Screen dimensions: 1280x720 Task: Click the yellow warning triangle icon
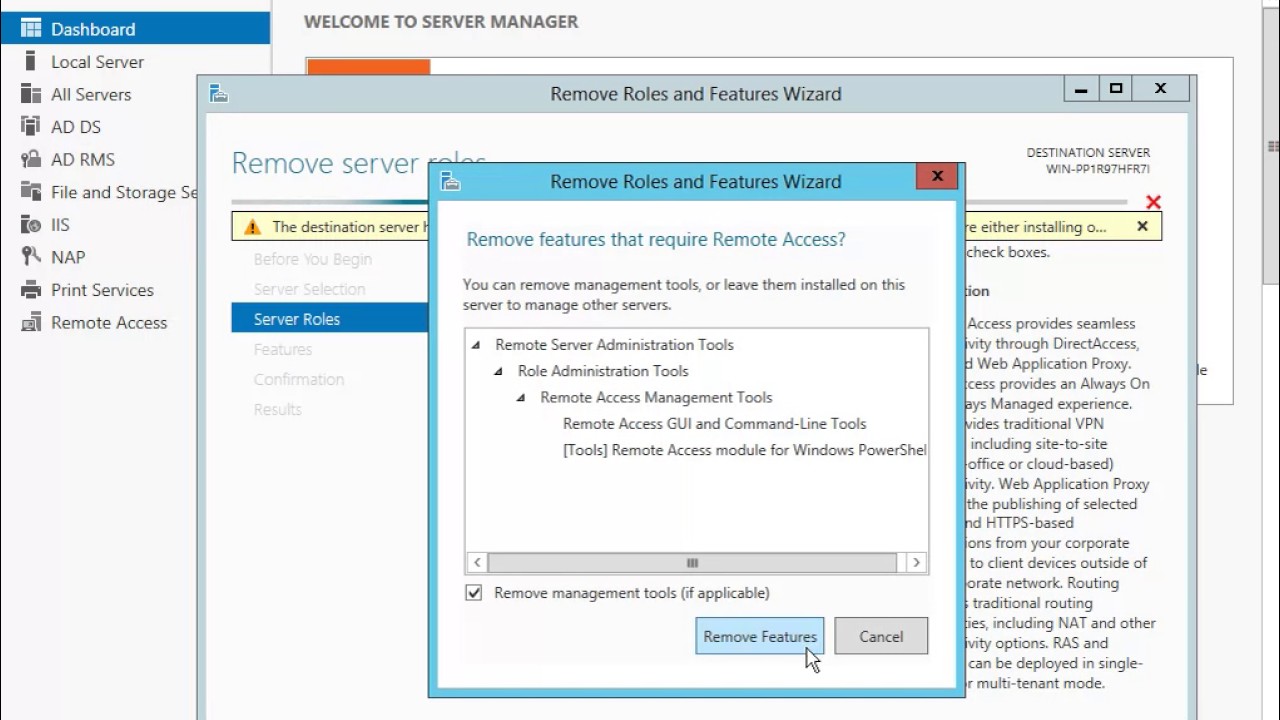pos(251,227)
